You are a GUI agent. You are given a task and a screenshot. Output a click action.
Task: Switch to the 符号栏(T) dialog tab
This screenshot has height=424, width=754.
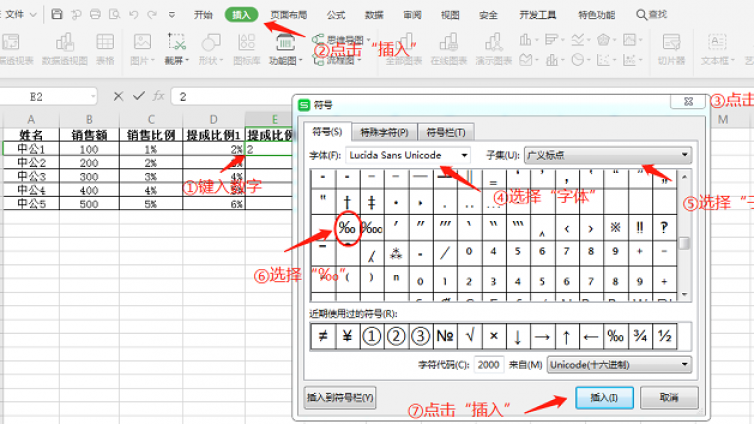[446, 132]
